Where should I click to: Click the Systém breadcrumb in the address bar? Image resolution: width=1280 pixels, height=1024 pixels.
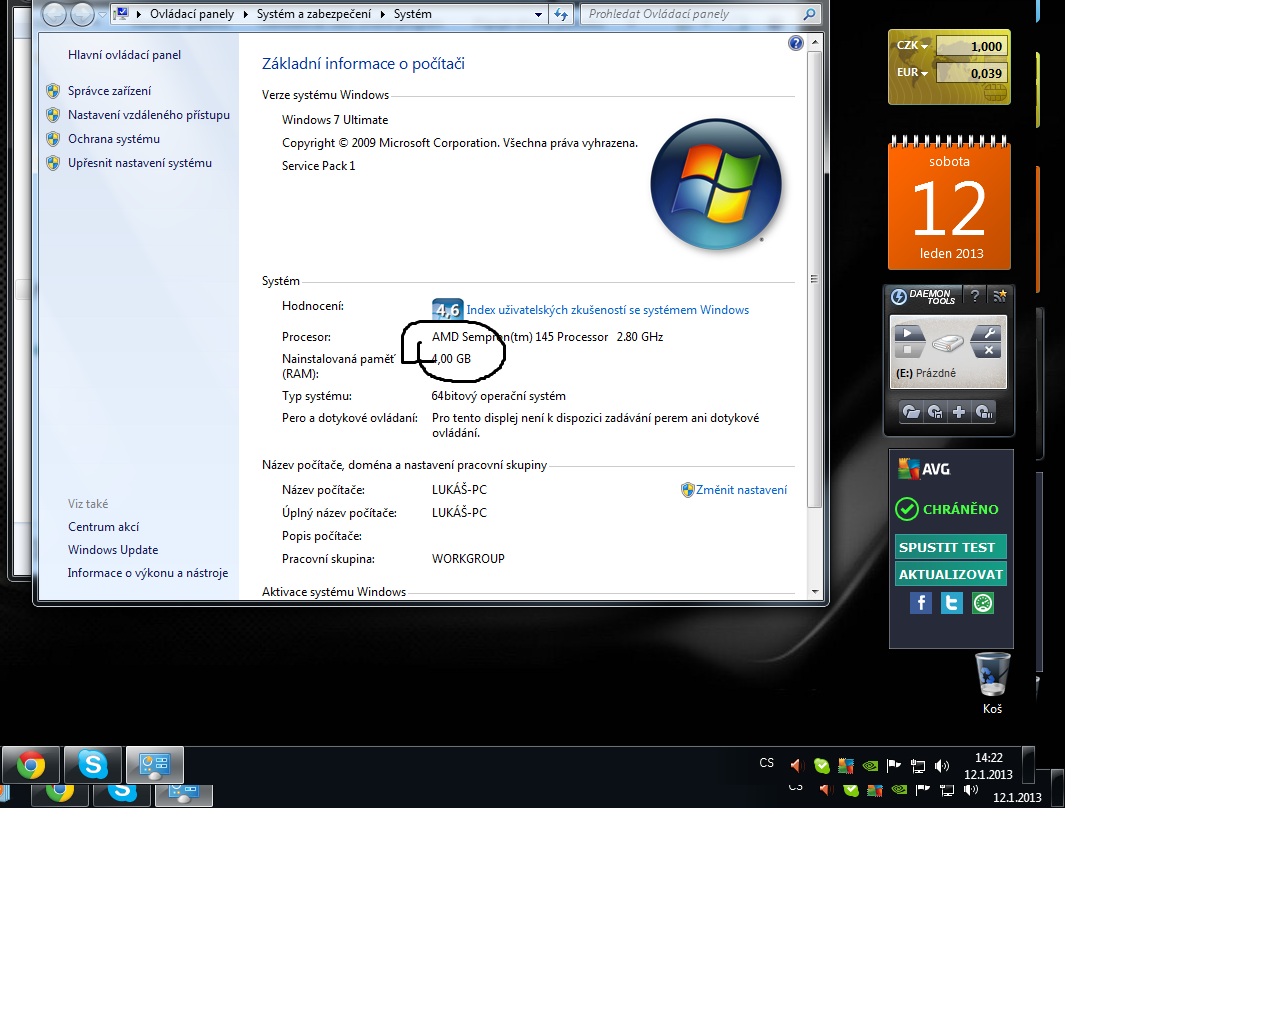[413, 14]
